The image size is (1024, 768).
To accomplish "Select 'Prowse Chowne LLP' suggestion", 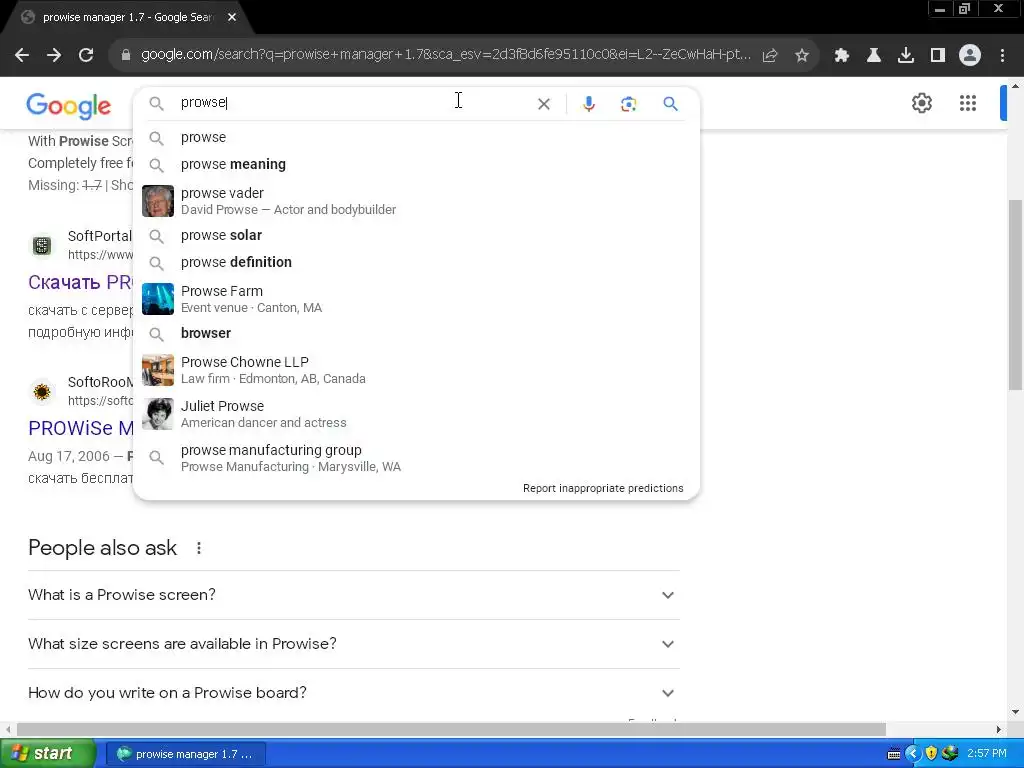I will tap(416, 370).
